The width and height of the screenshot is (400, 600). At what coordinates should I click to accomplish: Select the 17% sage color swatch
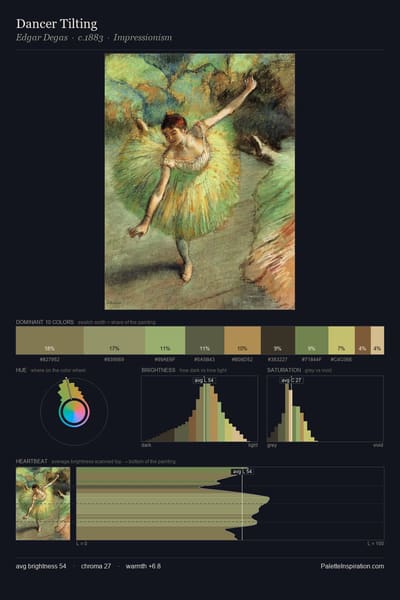click(114, 340)
